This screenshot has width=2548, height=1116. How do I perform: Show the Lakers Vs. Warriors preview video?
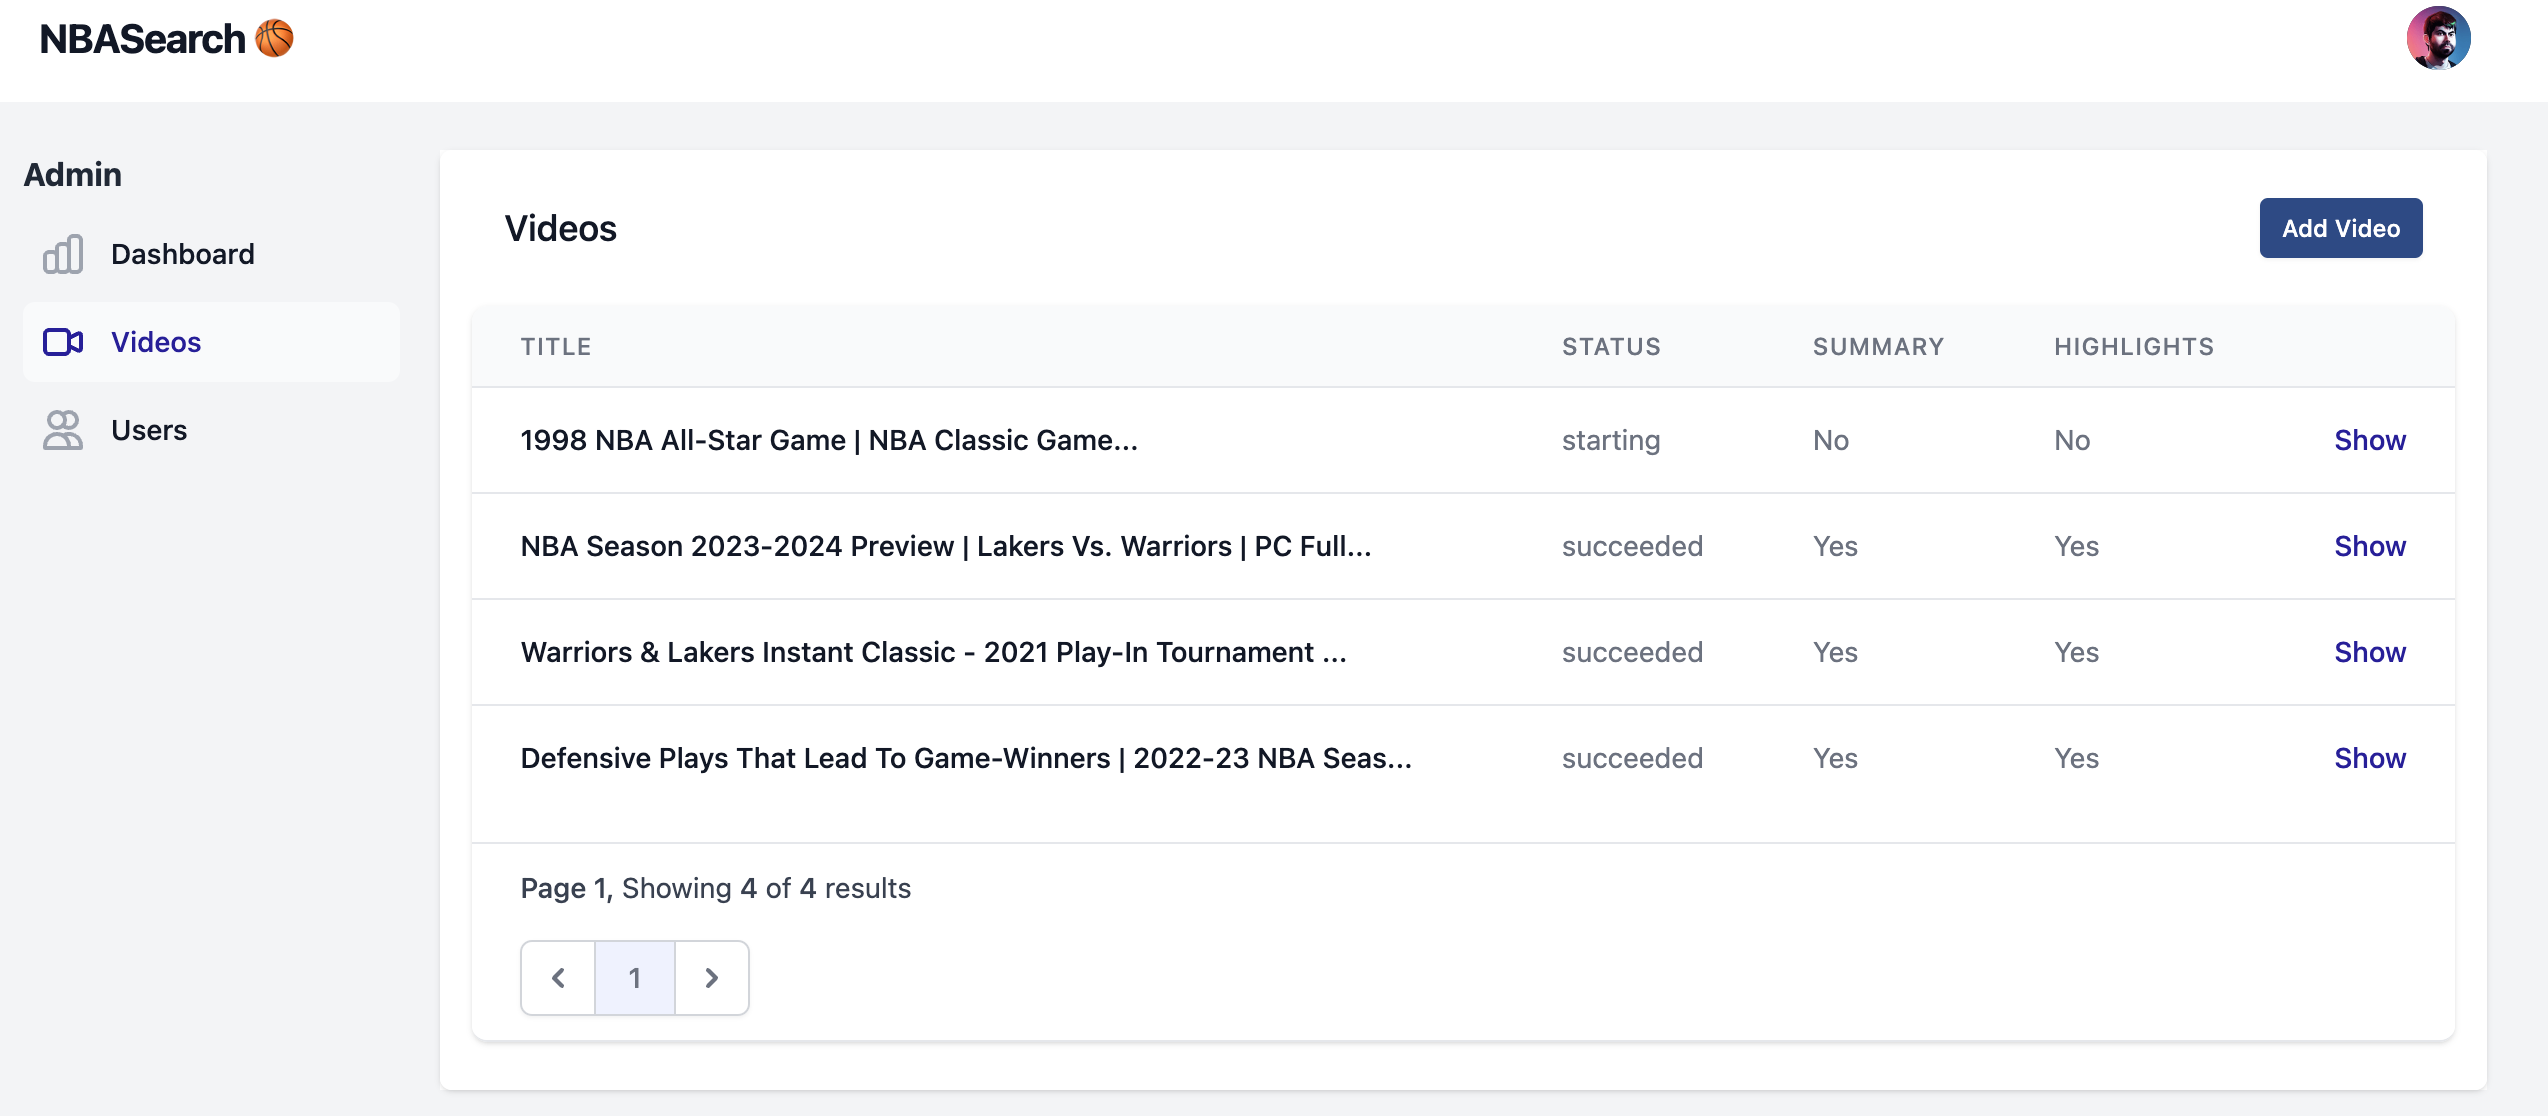point(2369,546)
